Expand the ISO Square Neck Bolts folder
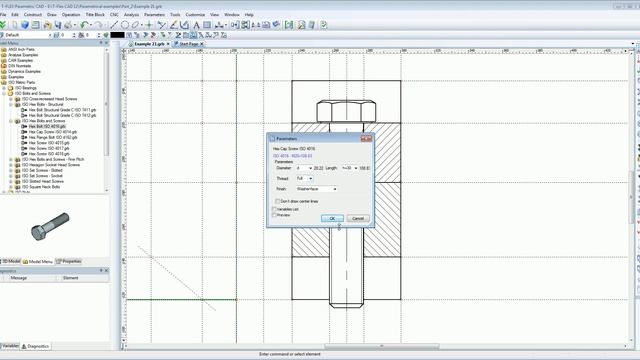Screen dimensions: 640x360 pyautogui.click(x=11, y=187)
